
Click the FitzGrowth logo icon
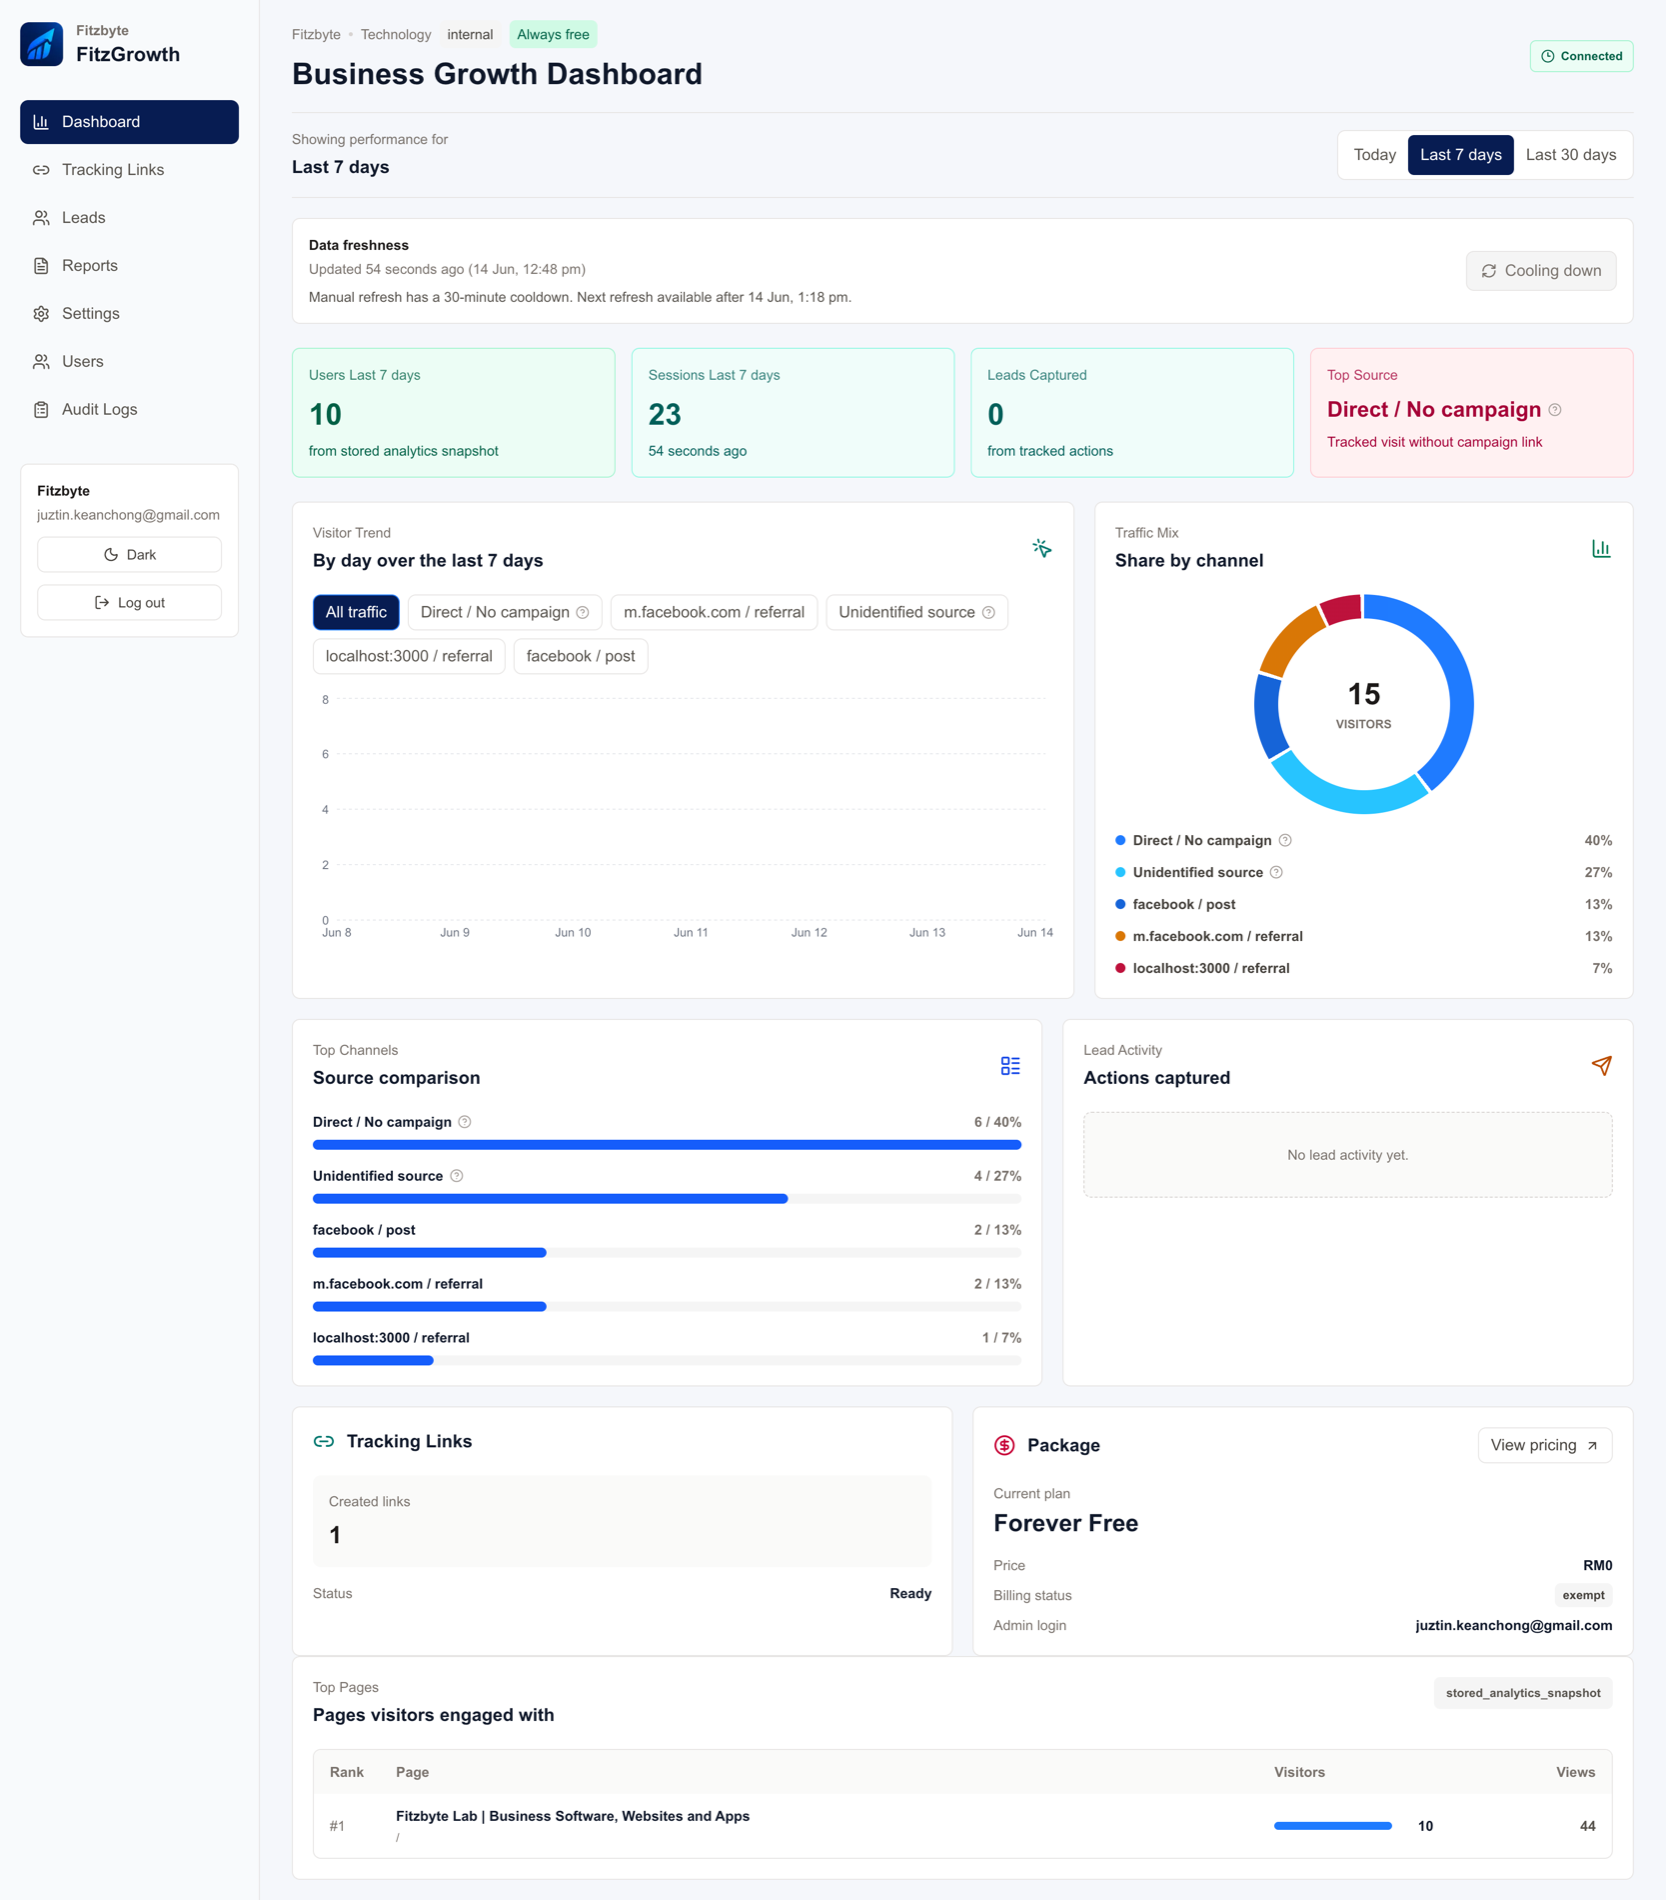[x=41, y=44]
